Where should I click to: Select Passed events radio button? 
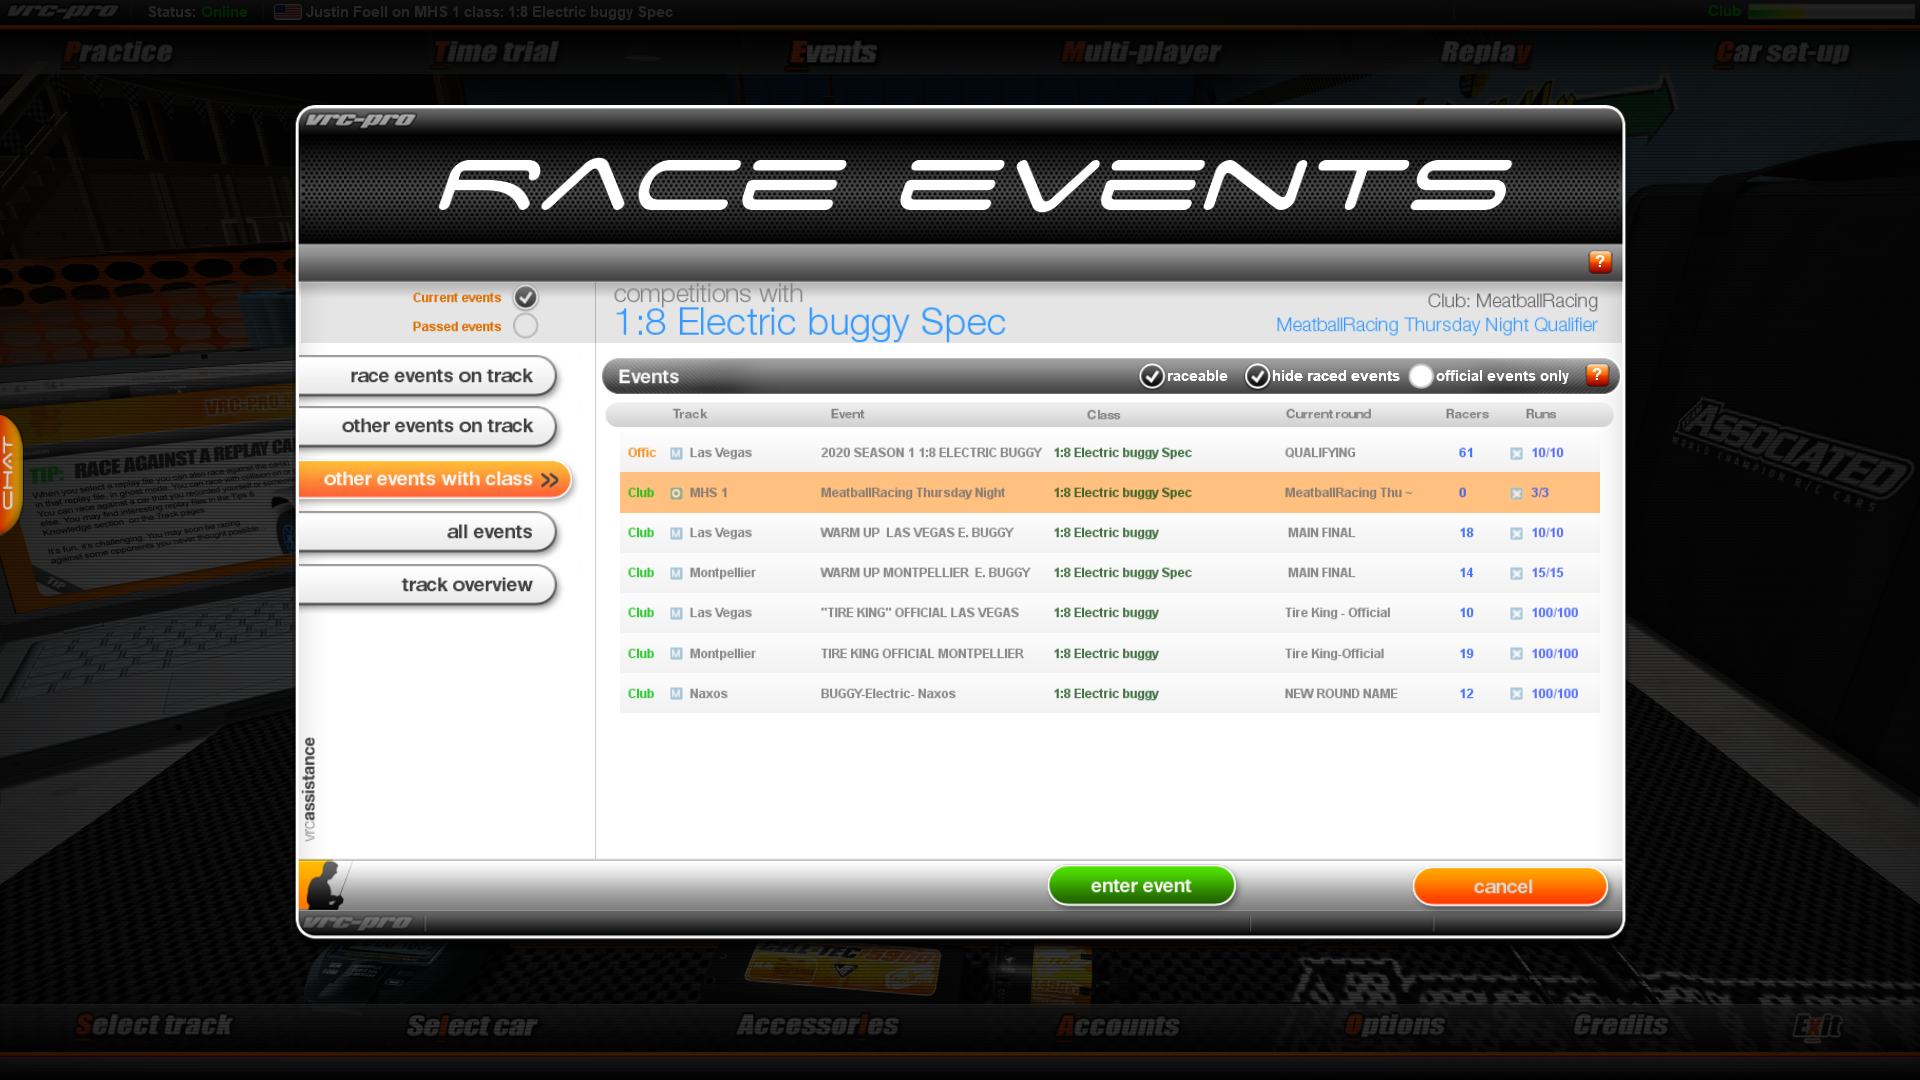click(525, 326)
